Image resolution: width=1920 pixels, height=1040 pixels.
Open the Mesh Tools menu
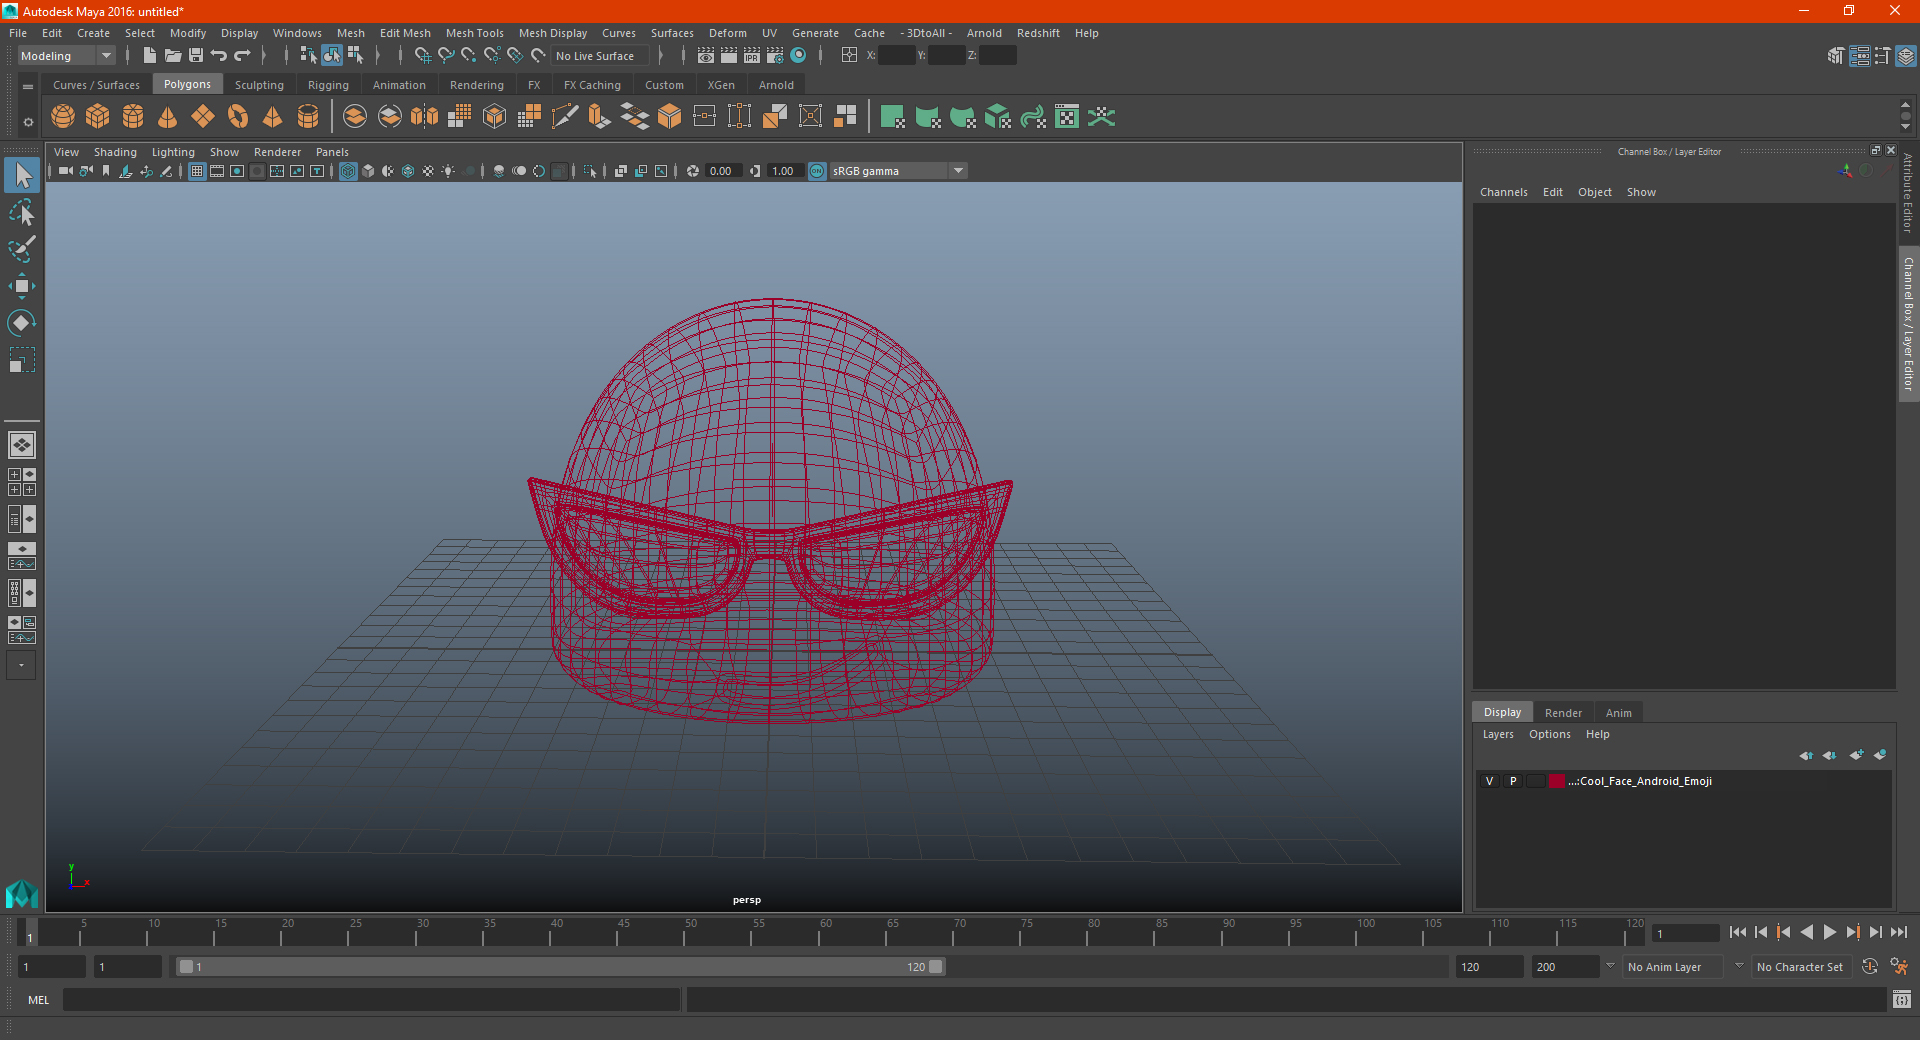click(474, 33)
